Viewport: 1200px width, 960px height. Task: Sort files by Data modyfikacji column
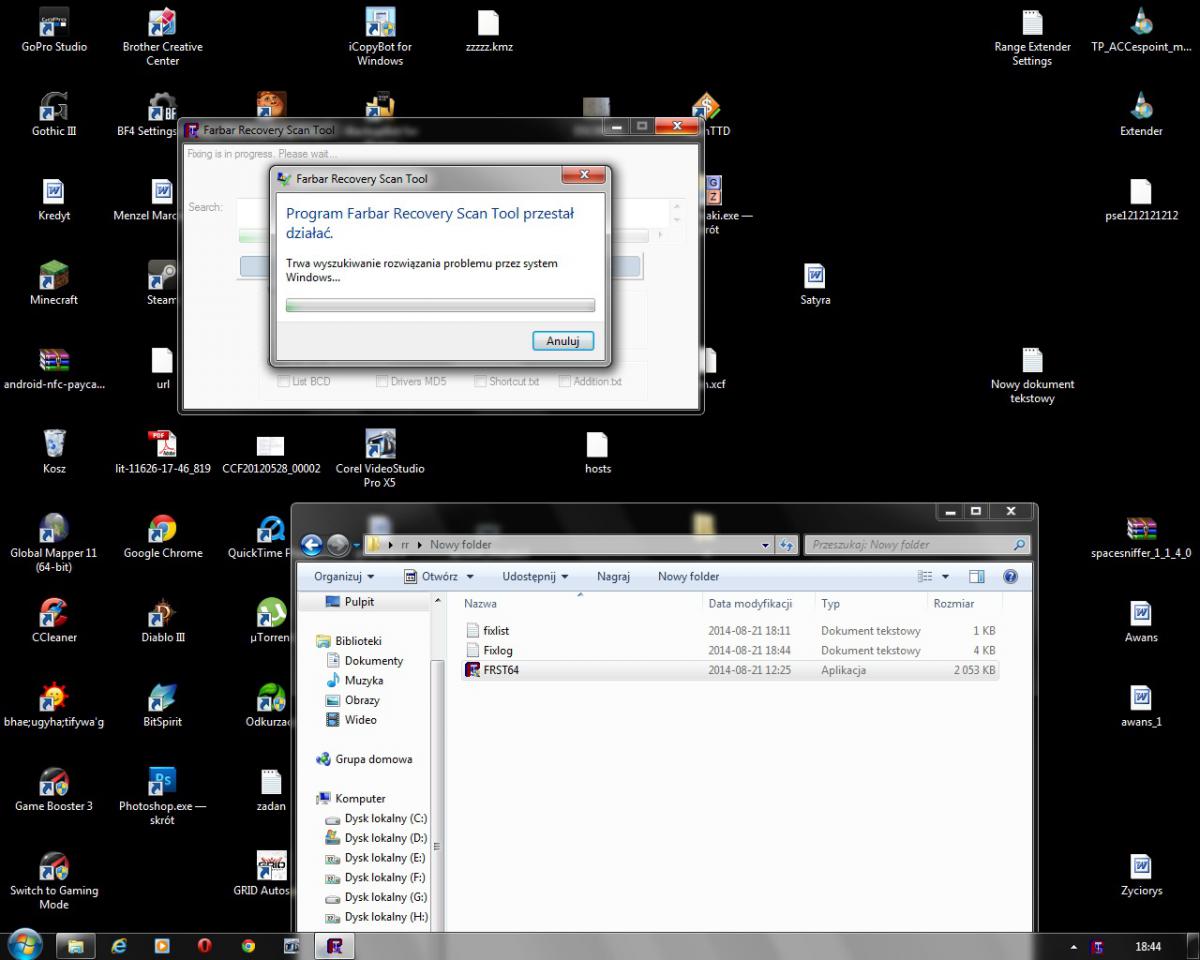[760, 603]
